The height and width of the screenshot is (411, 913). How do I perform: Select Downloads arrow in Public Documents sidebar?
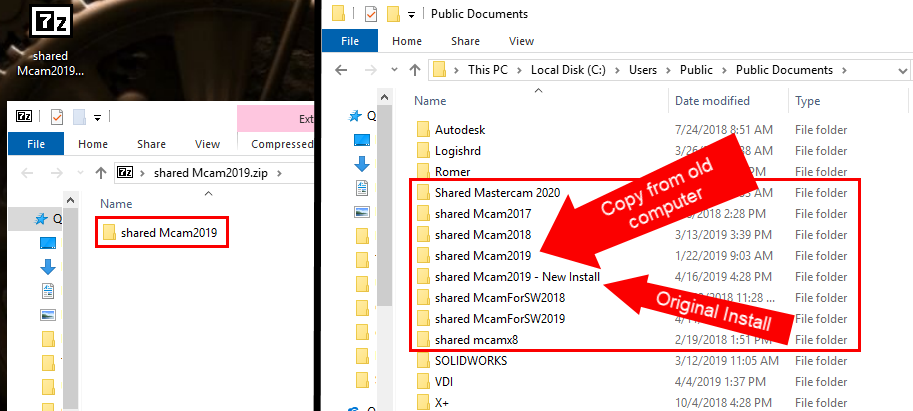(x=362, y=164)
